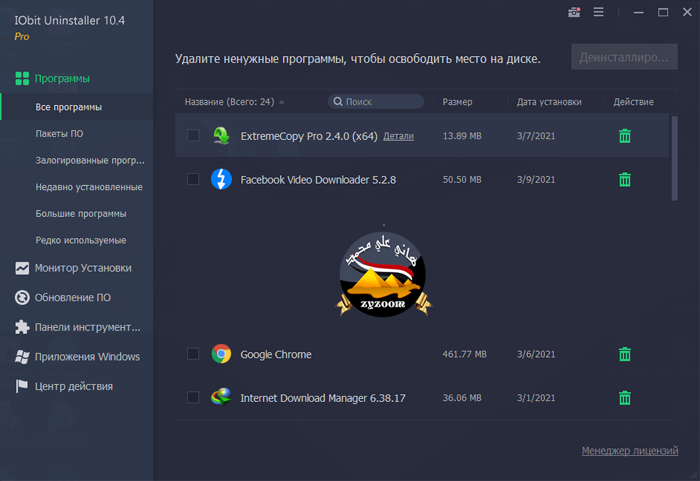
Task: Click the search magnifier icon
Action: (338, 102)
